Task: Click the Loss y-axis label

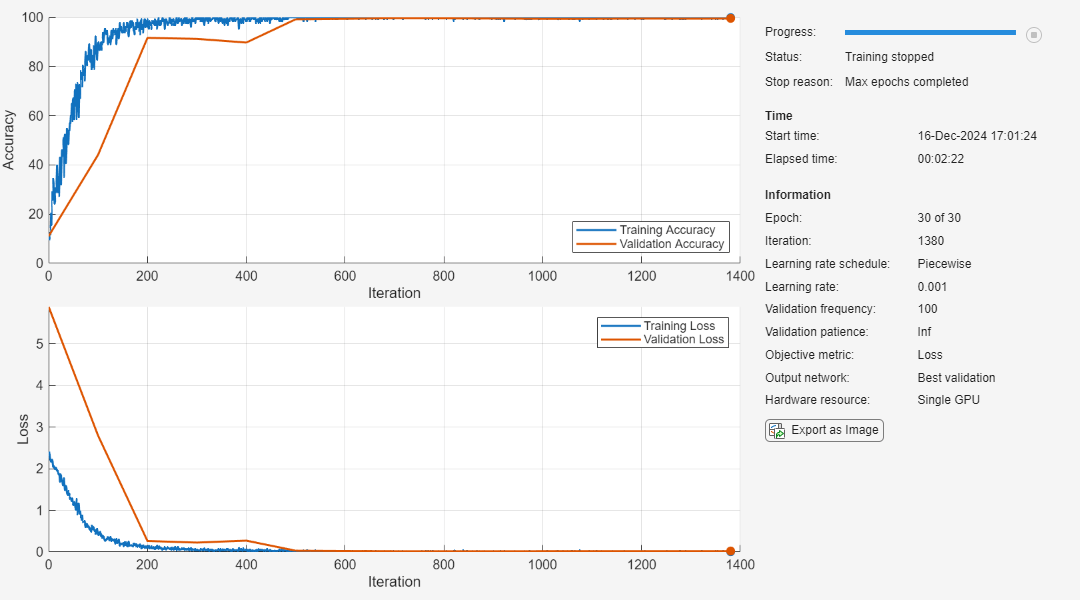Action: (22, 430)
